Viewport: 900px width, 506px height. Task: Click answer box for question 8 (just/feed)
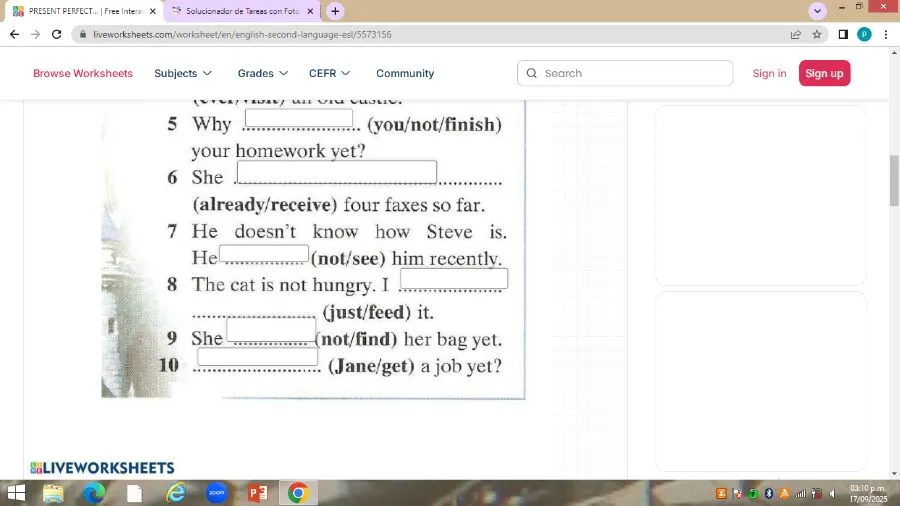point(454,279)
